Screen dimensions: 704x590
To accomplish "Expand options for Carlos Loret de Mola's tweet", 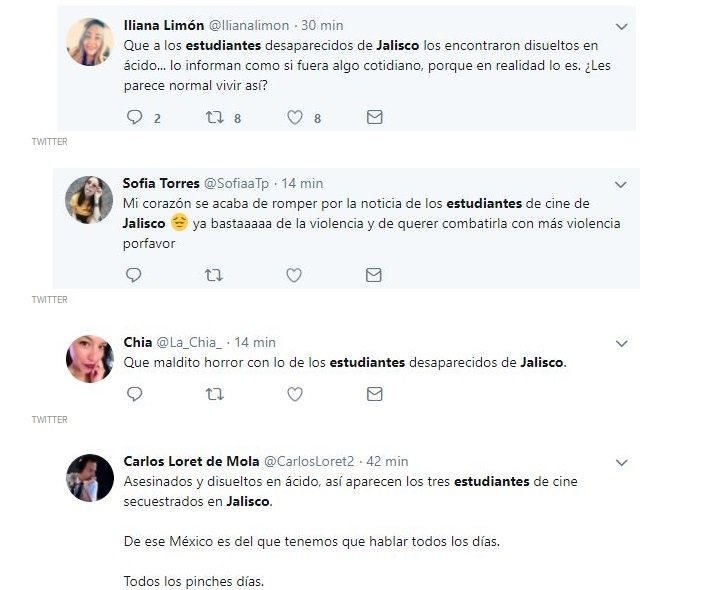I will pyautogui.click(x=622, y=462).
